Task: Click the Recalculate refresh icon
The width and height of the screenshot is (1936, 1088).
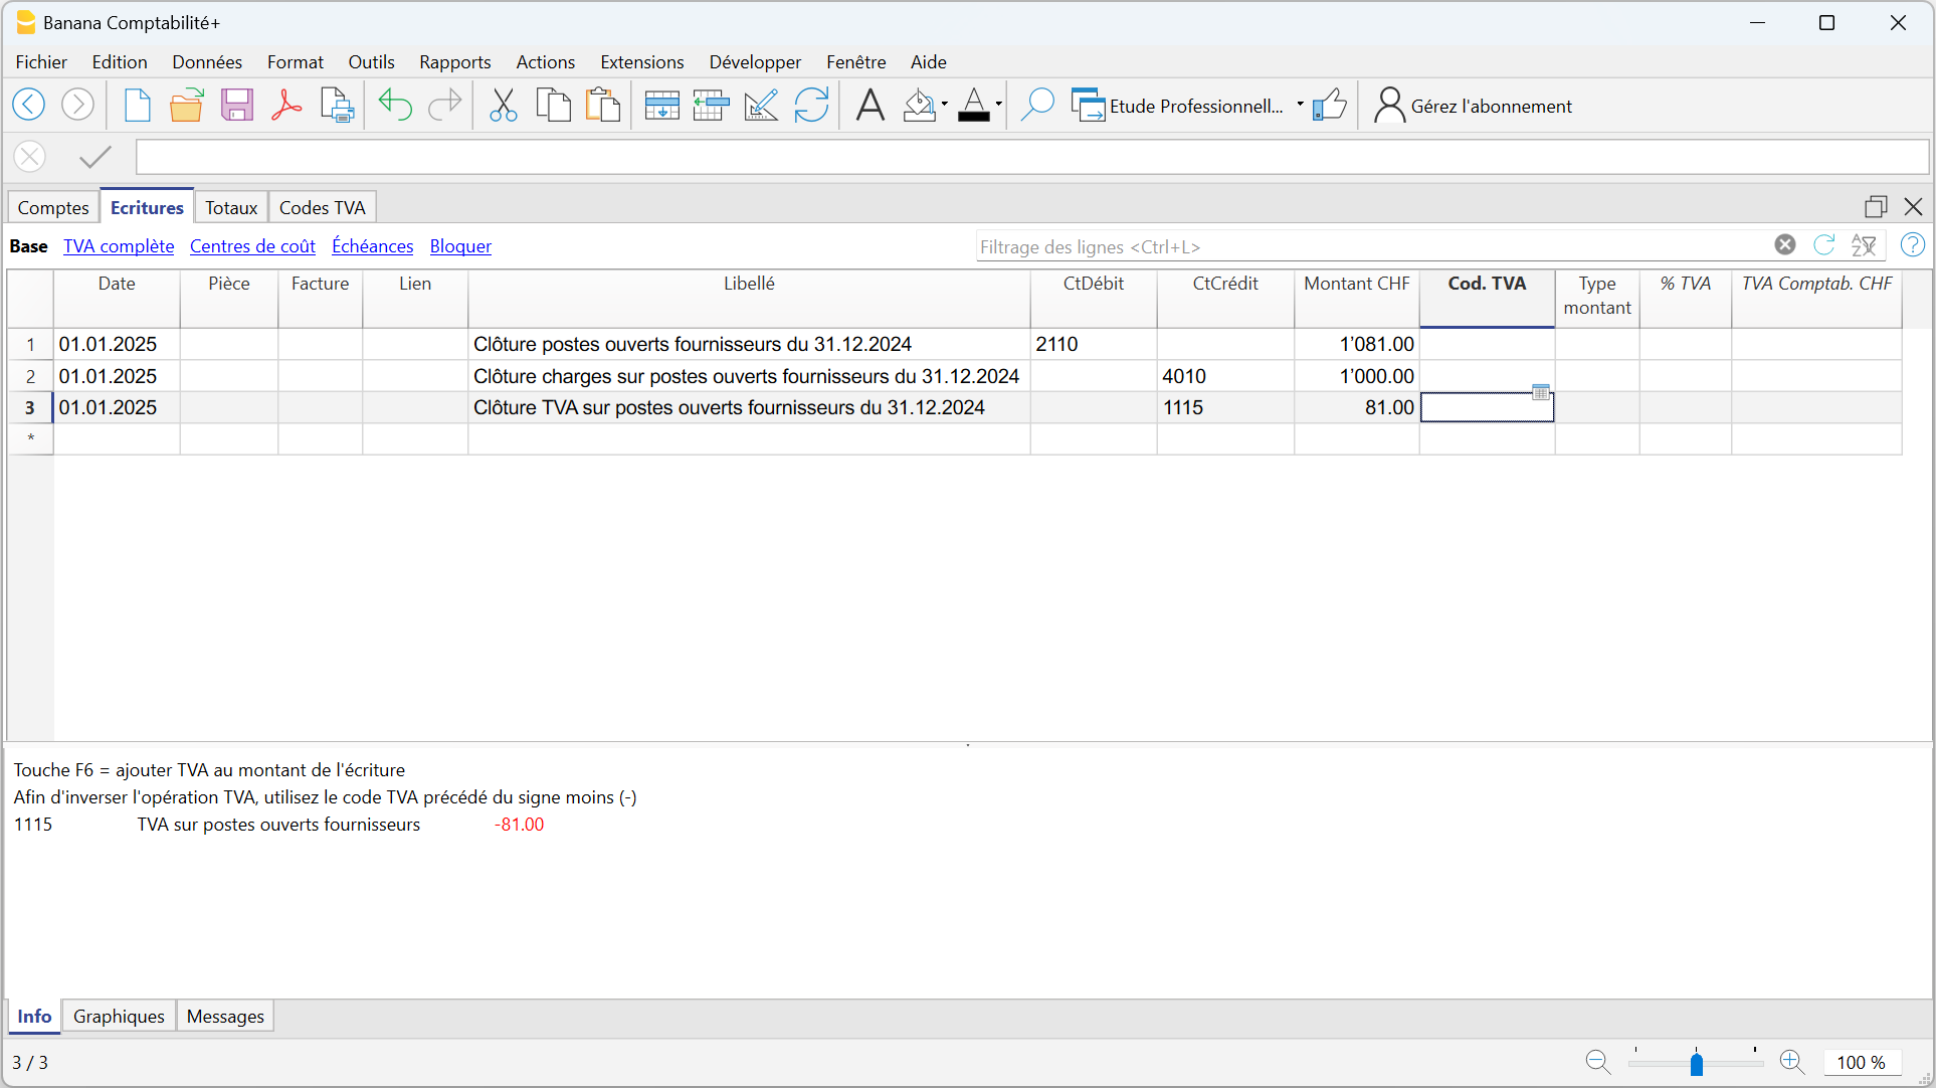Action: point(811,105)
